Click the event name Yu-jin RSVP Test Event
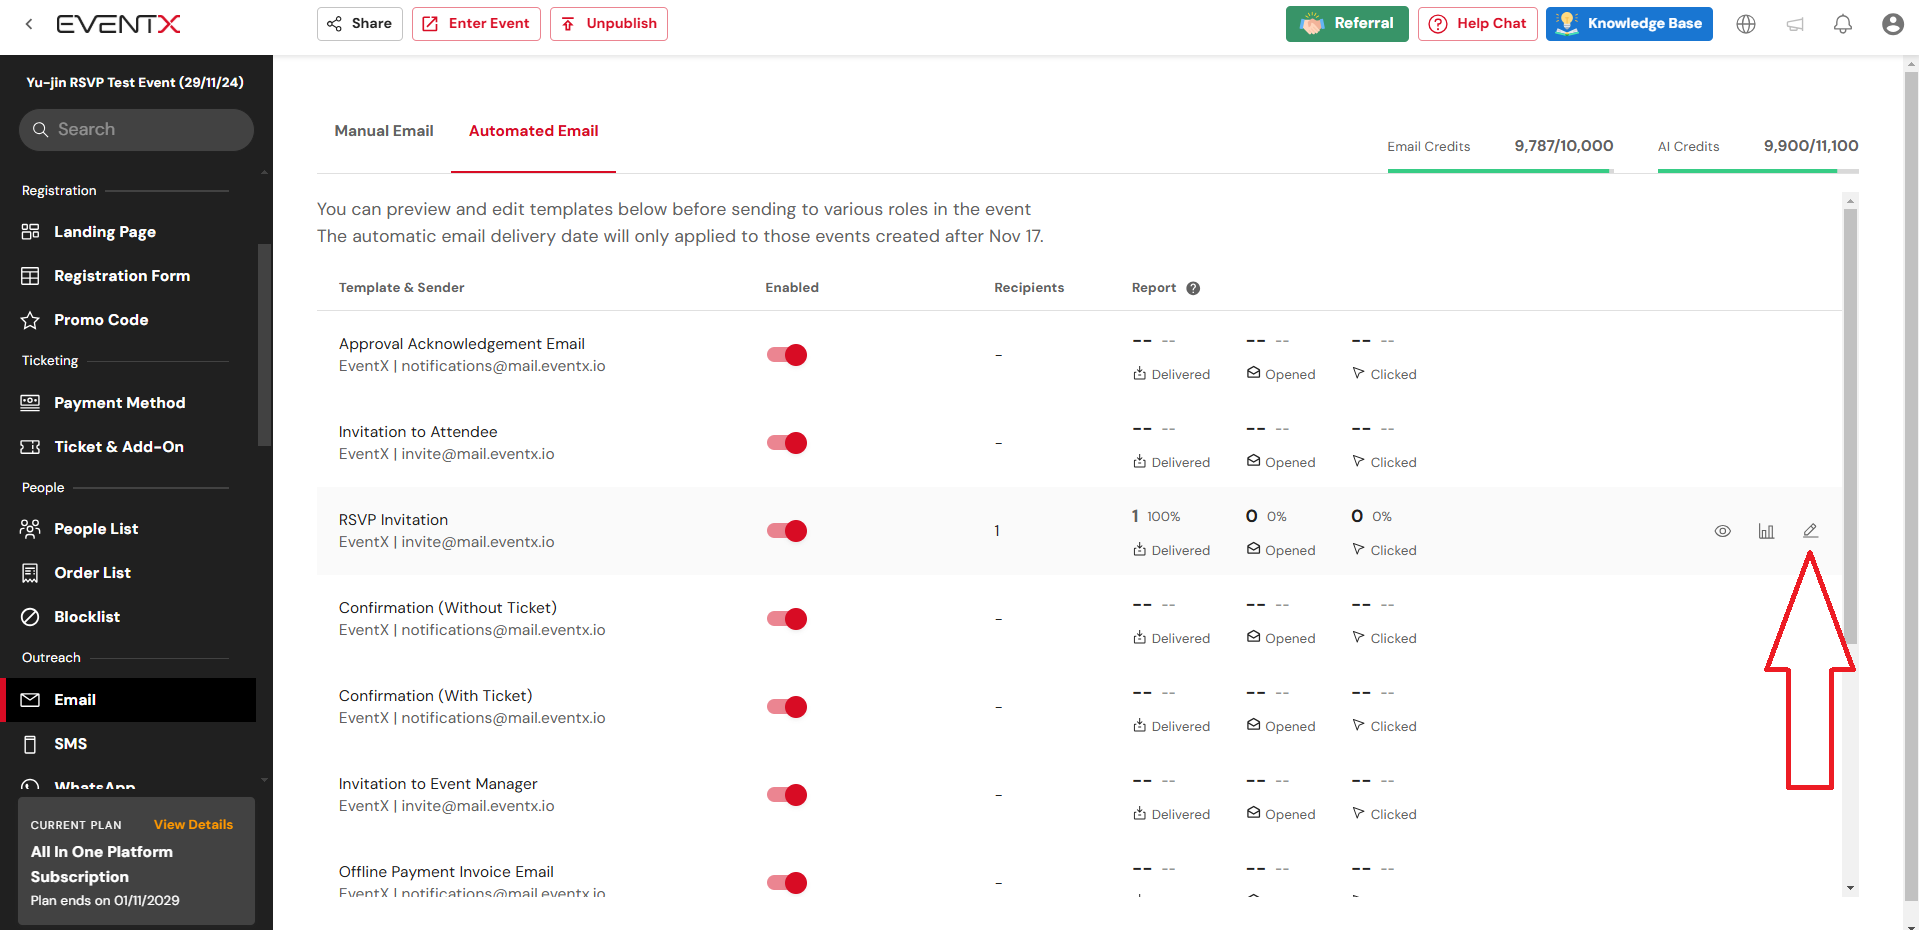This screenshot has width=1919, height=930. (135, 83)
